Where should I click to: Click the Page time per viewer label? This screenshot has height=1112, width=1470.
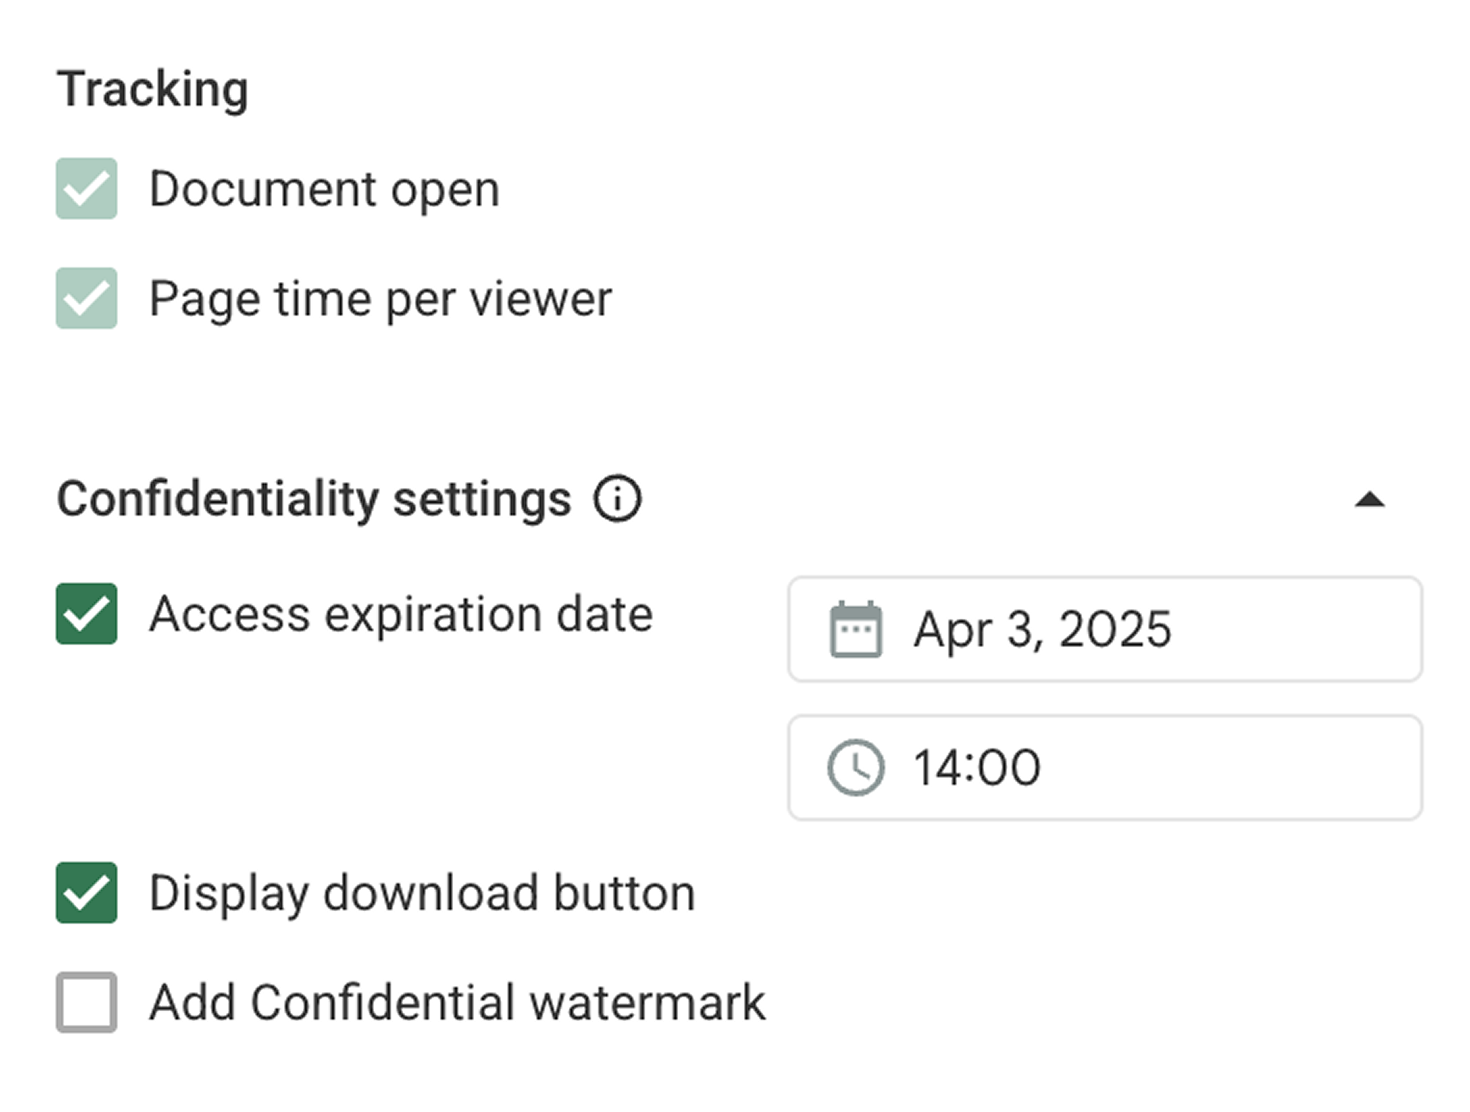(380, 299)
